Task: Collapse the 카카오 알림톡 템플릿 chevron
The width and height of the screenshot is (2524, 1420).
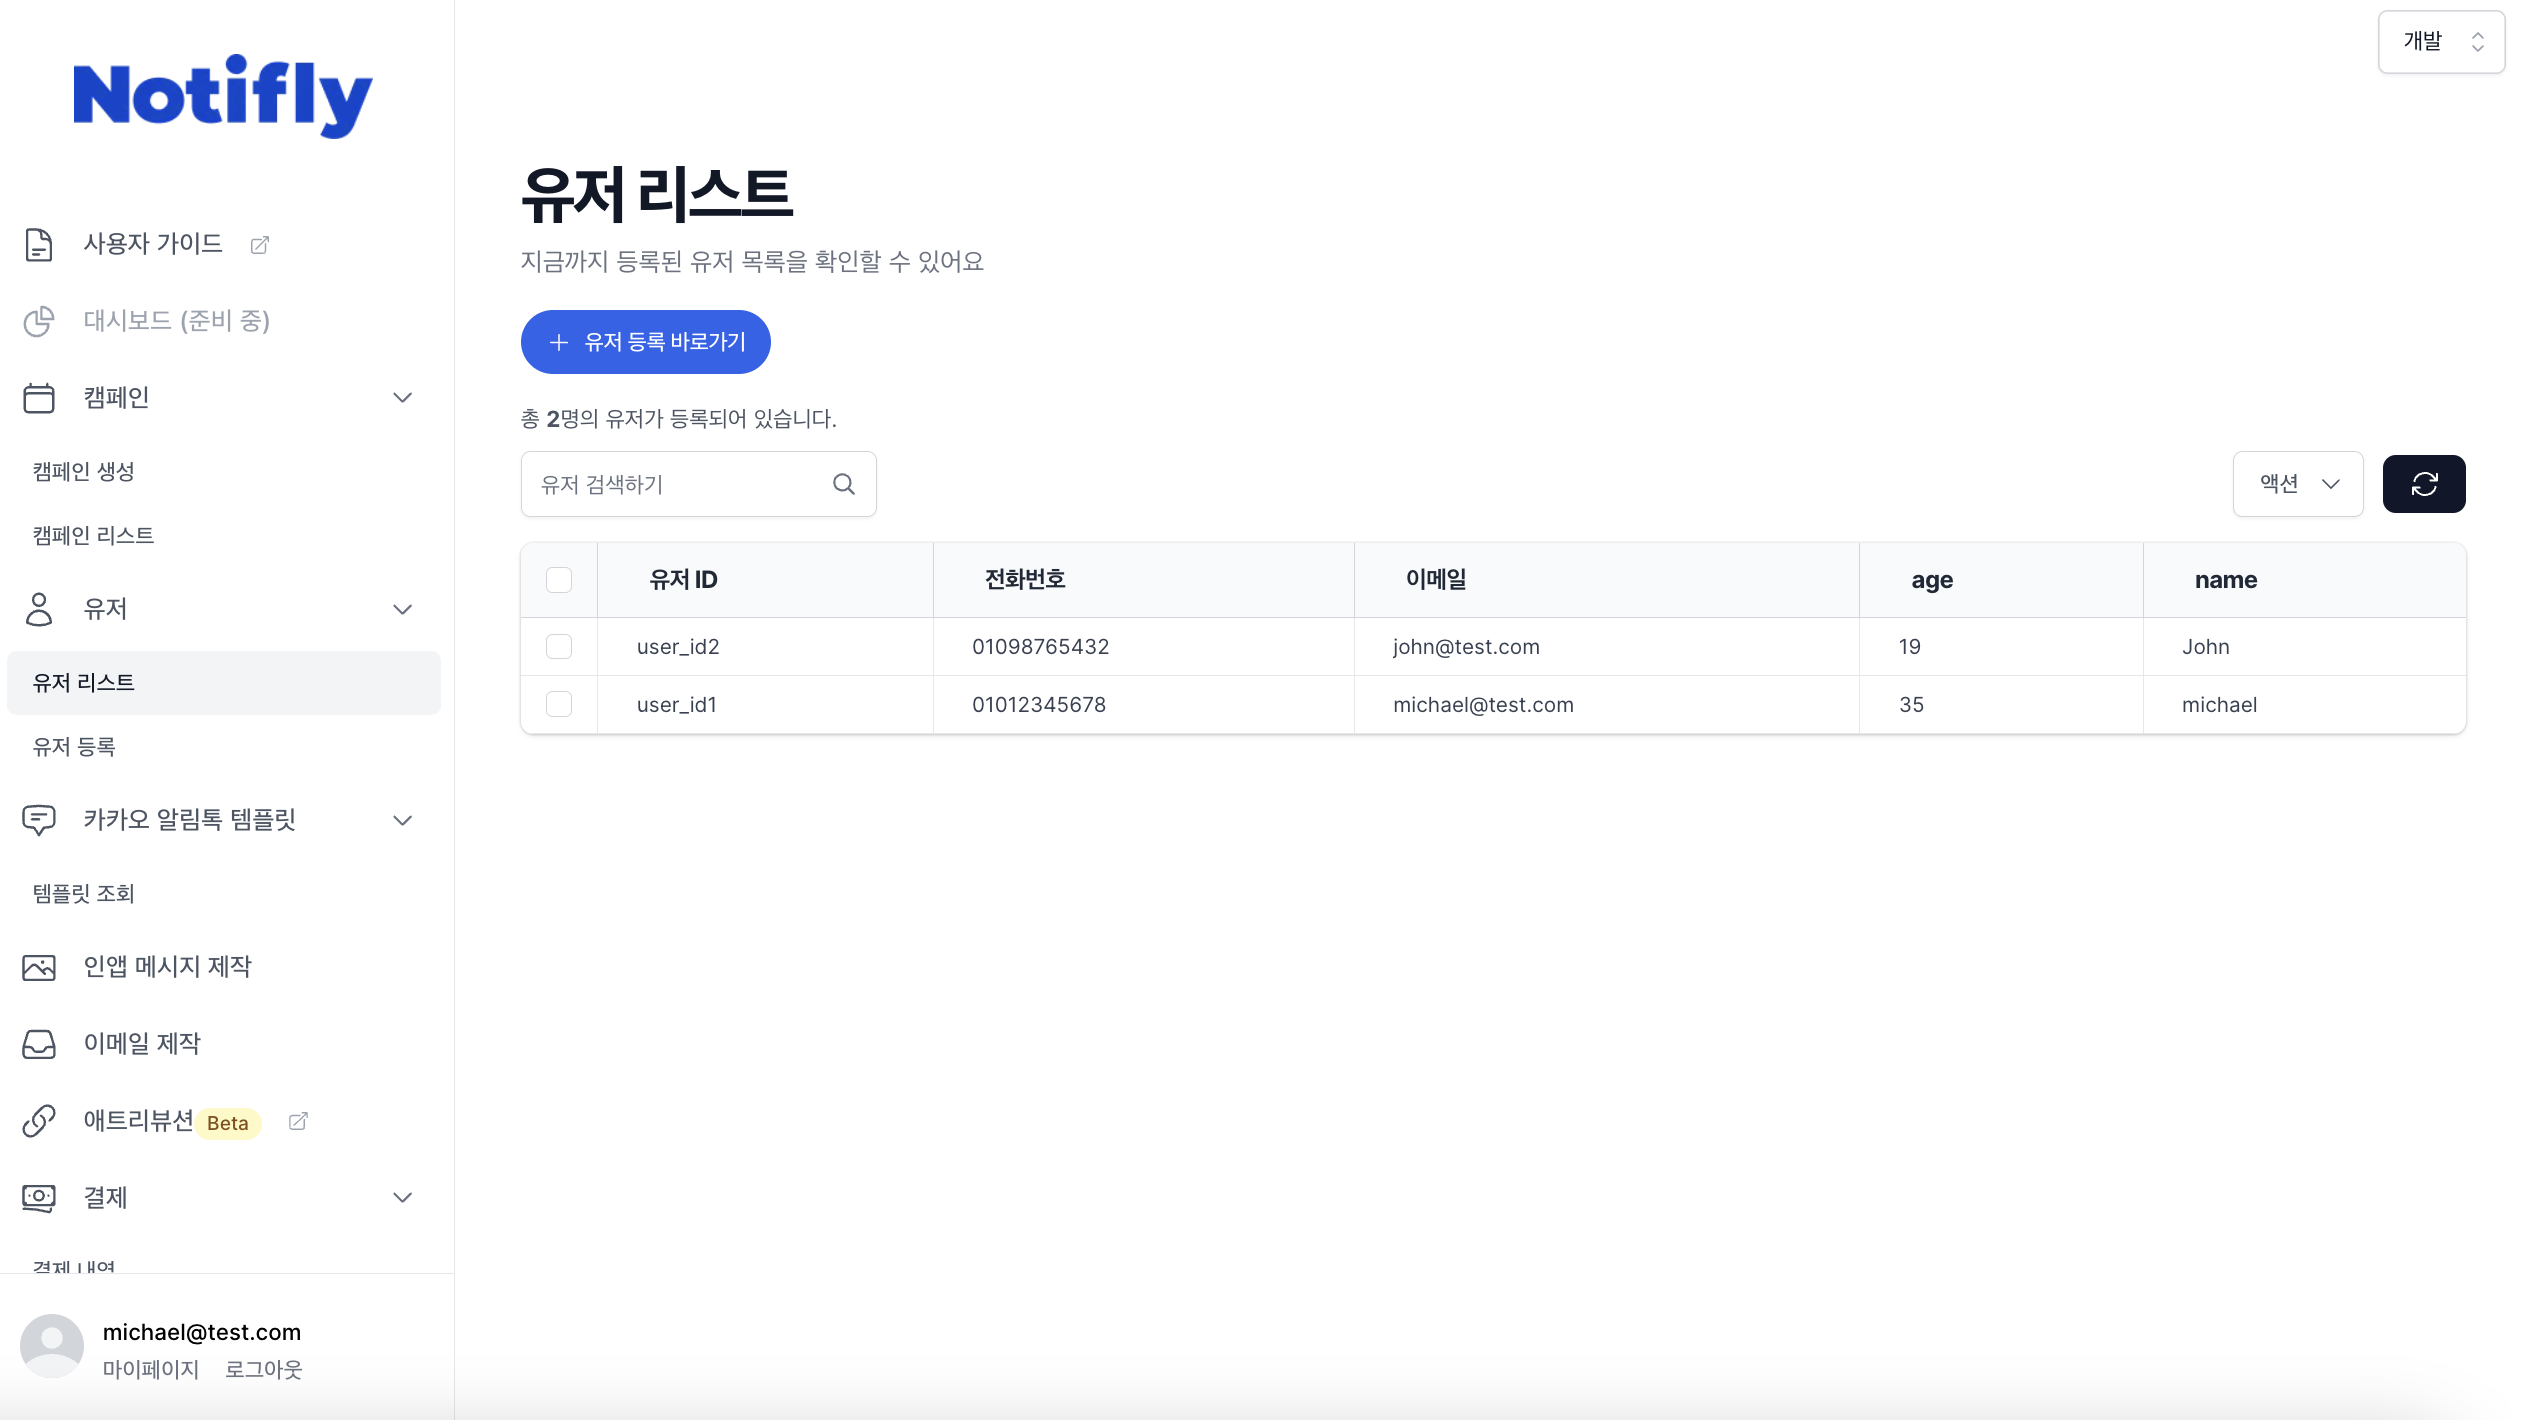Action: (403, 821)
